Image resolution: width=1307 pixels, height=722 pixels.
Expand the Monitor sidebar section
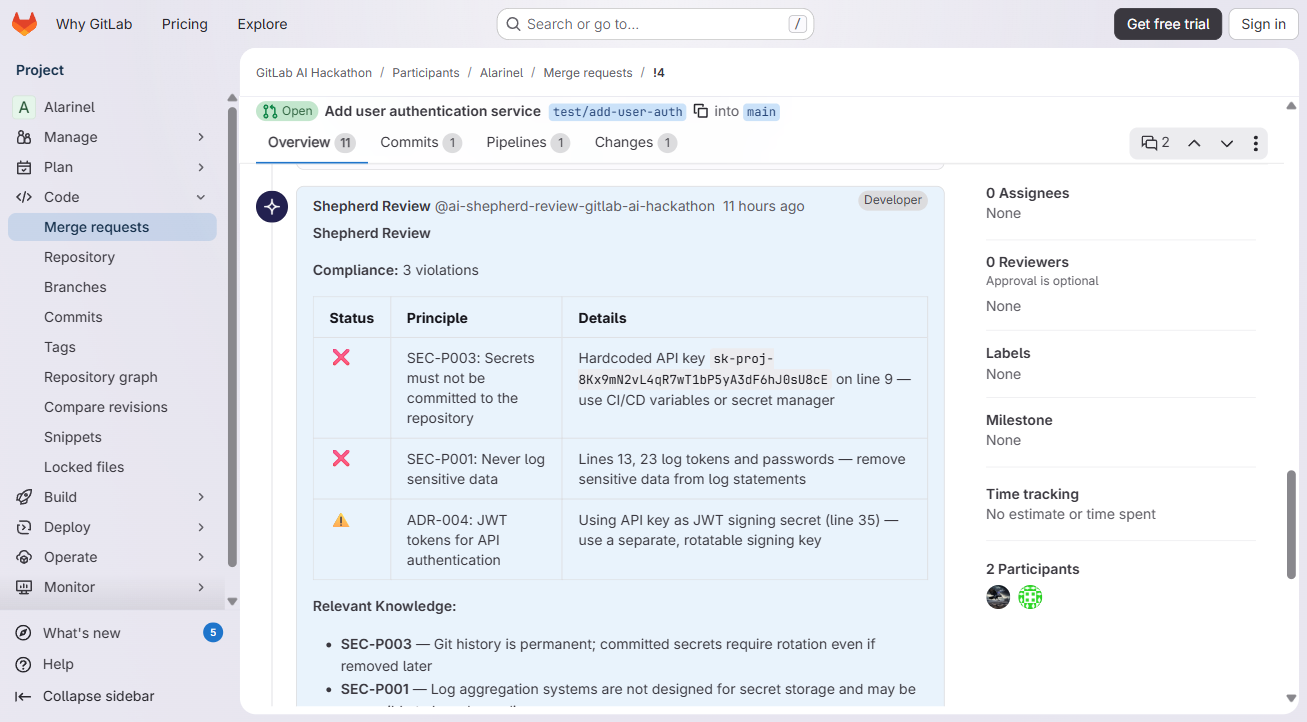[201, 587]
